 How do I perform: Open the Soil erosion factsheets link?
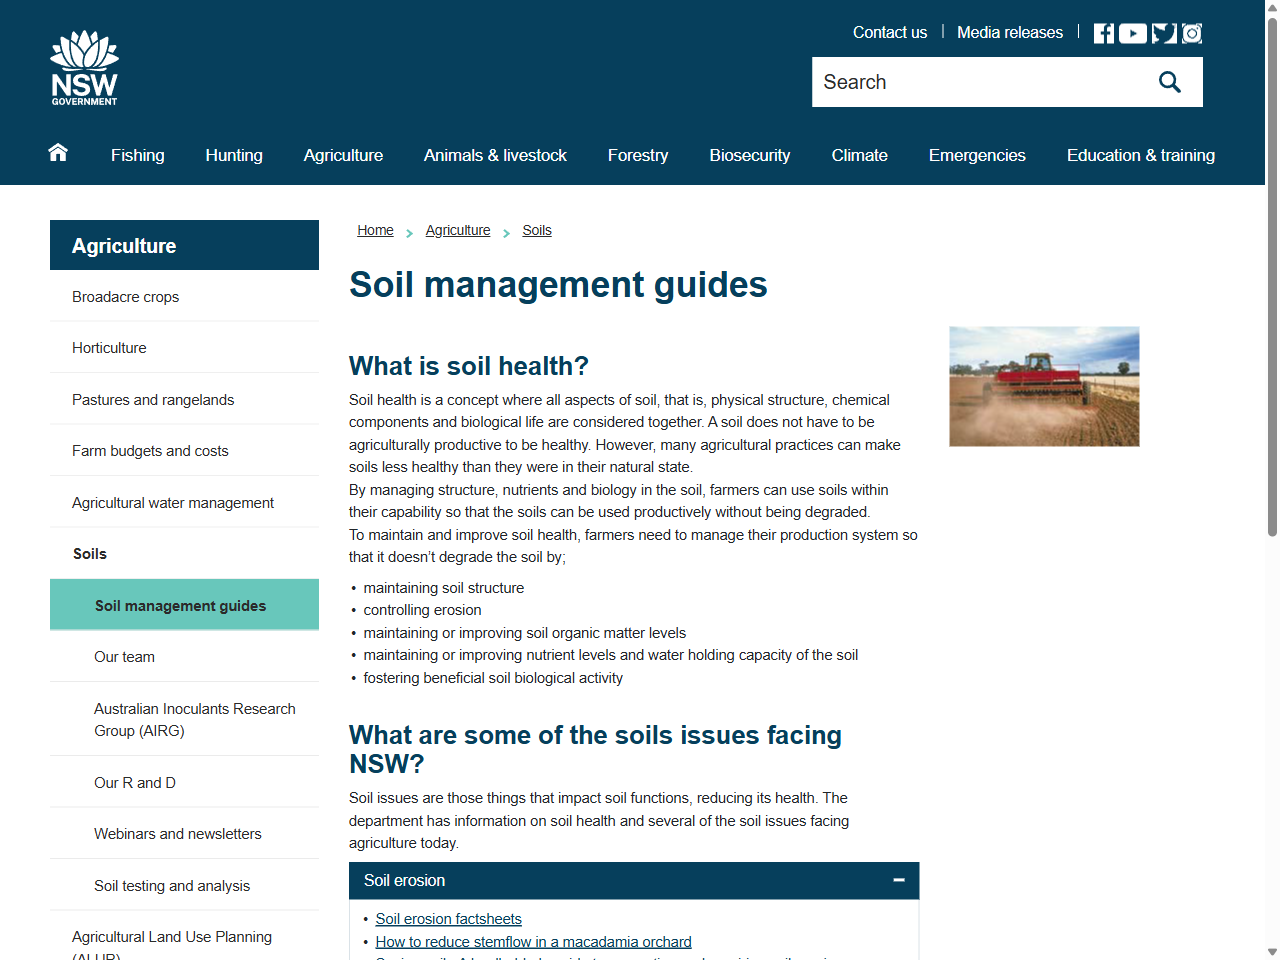coord(448,918)
